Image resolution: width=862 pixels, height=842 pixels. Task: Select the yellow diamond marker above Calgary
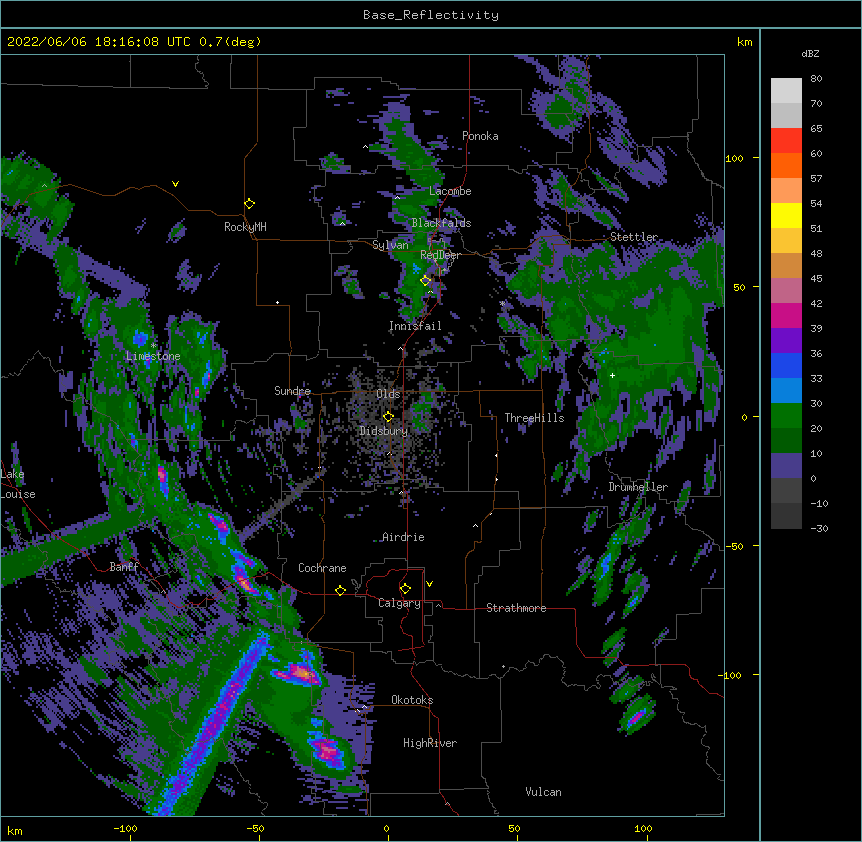click(x=405, y=589)
